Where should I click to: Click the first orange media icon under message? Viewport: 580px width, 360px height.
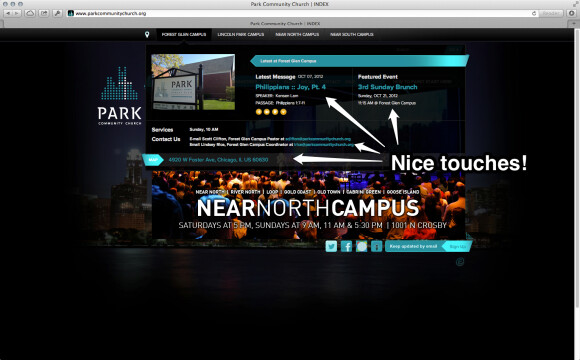[259, 112]
